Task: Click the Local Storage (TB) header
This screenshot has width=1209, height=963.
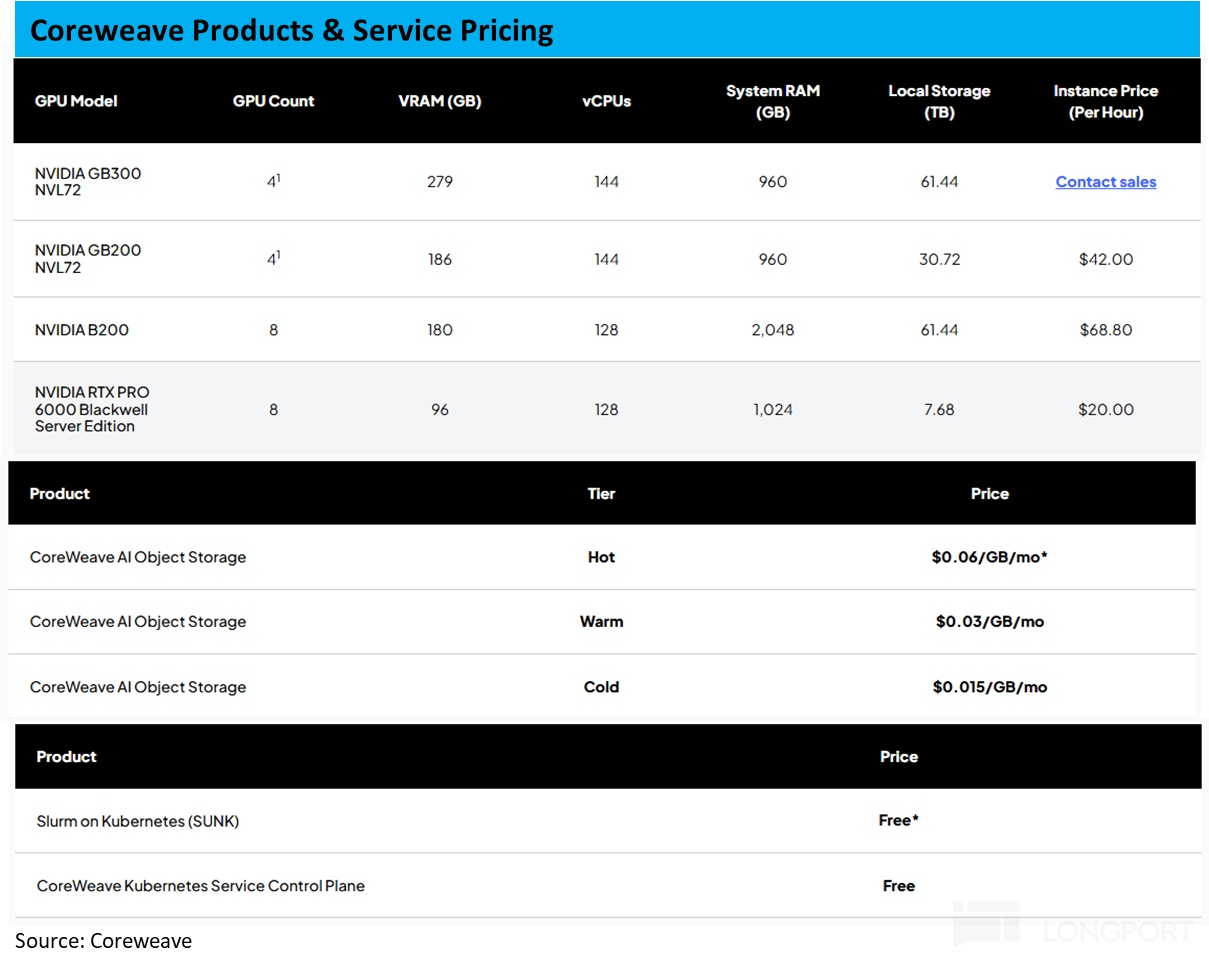Action: click(939, 101)
